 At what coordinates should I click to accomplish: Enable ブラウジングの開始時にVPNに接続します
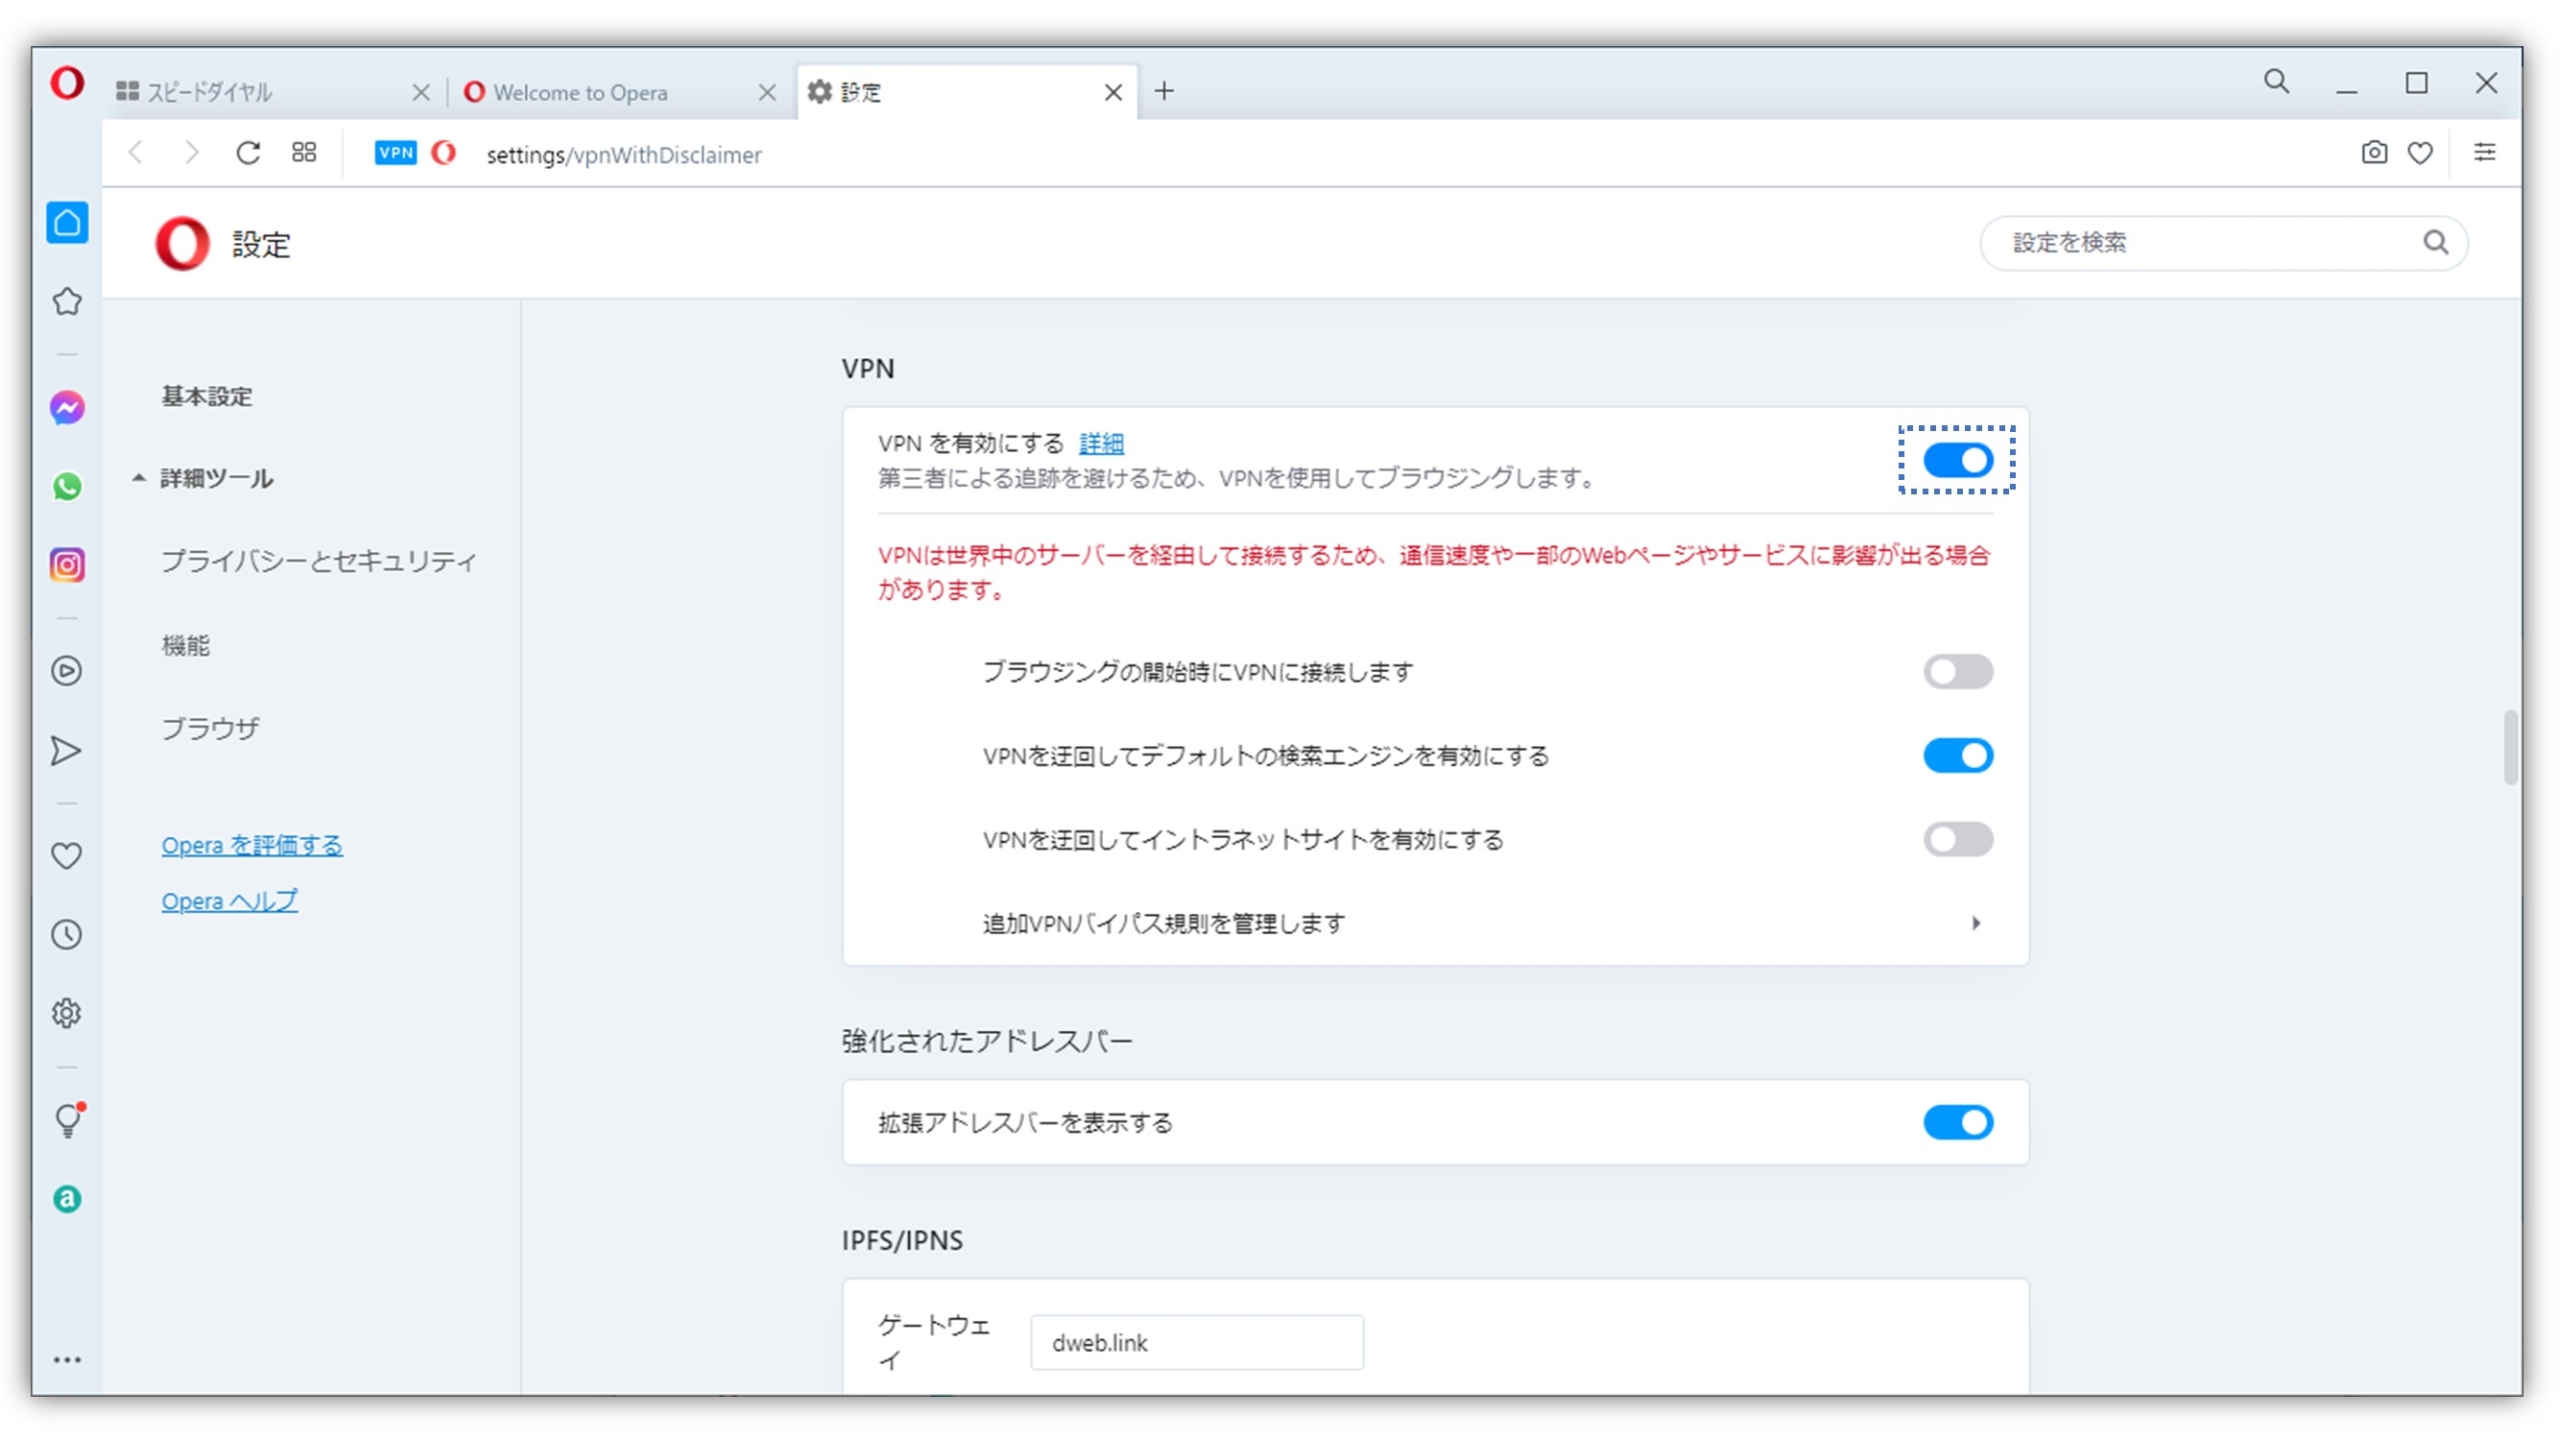[x=1957, y=672]
